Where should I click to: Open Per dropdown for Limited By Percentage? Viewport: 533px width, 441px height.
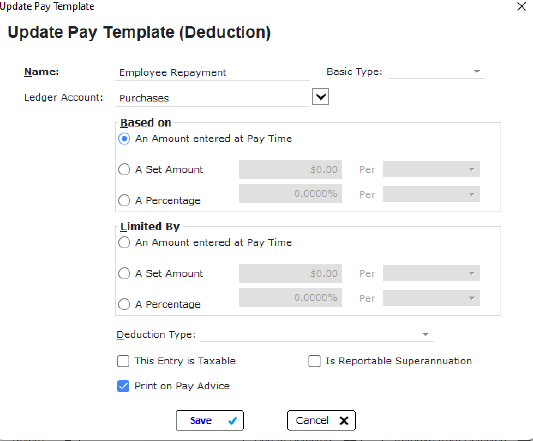point(431,298)
